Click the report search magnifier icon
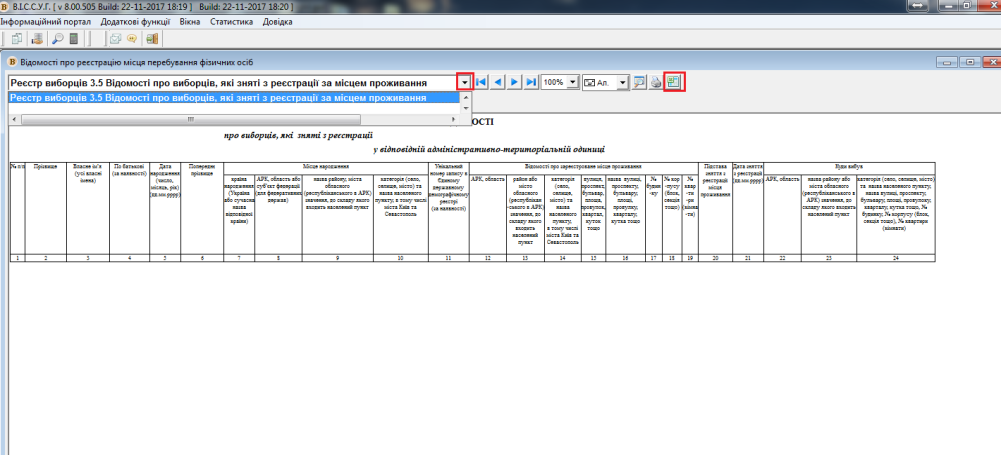Screen dimensions: 1001x455 coord(640,82)
